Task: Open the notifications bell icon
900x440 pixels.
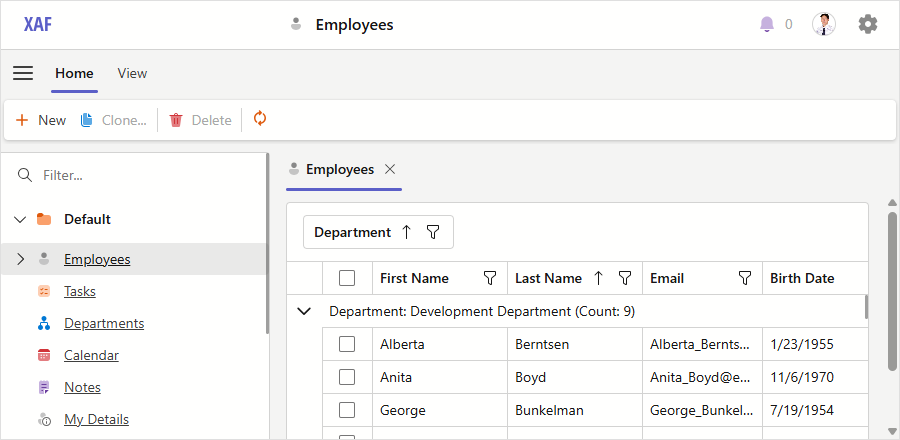Action: click(x=767, y=24)
